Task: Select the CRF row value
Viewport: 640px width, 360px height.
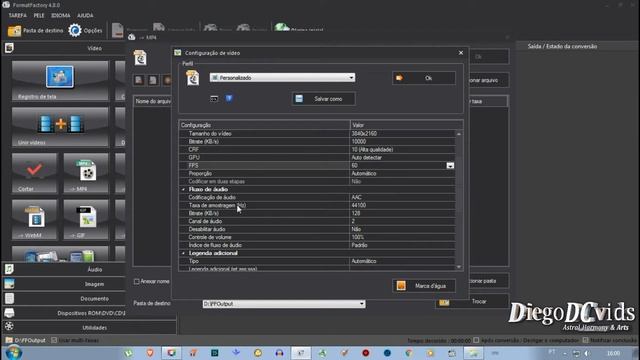Action: [402, 149]
